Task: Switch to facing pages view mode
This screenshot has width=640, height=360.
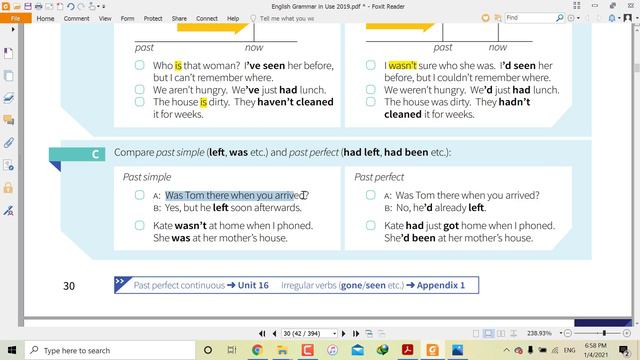Action: pos(501,333)
